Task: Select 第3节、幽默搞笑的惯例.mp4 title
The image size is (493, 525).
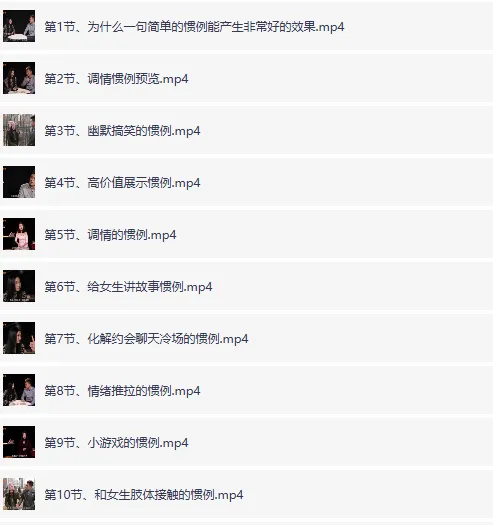Action: pos(122,131)
